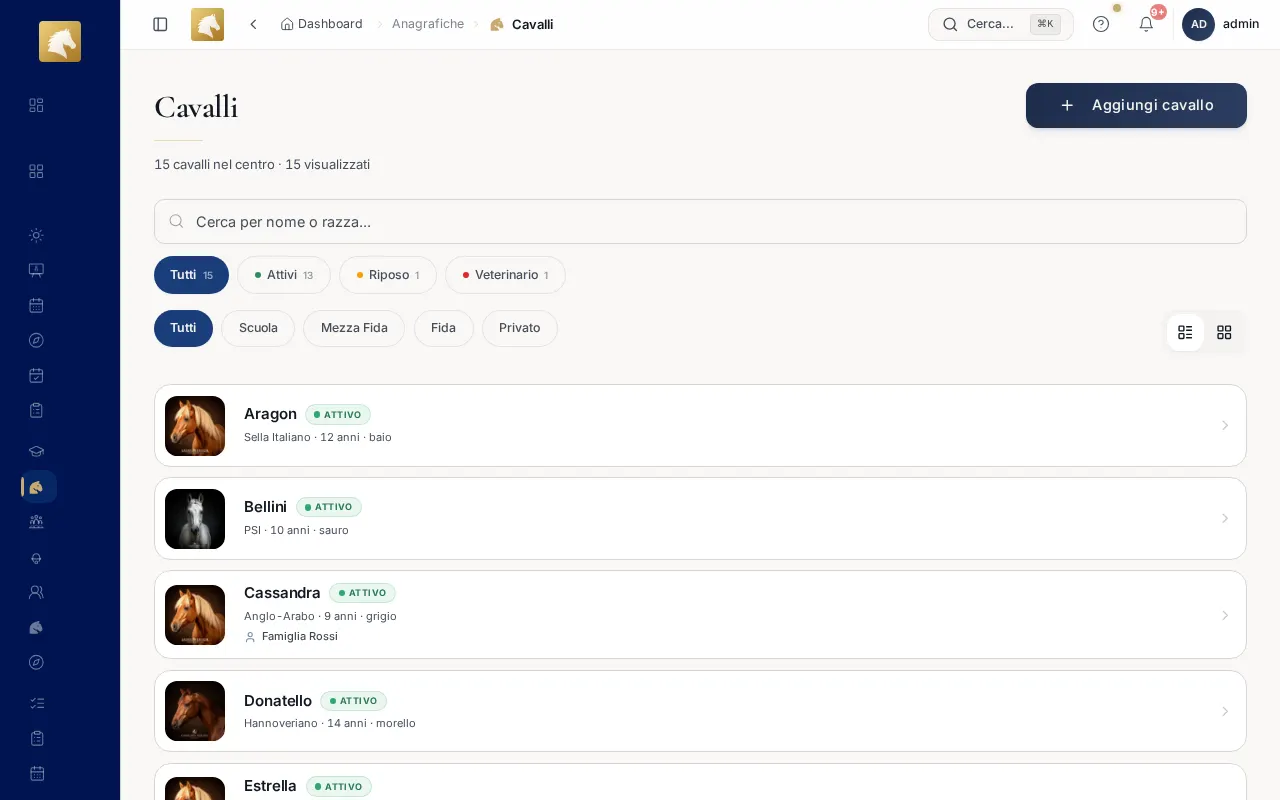Open the help question mark icon

[1101, 24]
